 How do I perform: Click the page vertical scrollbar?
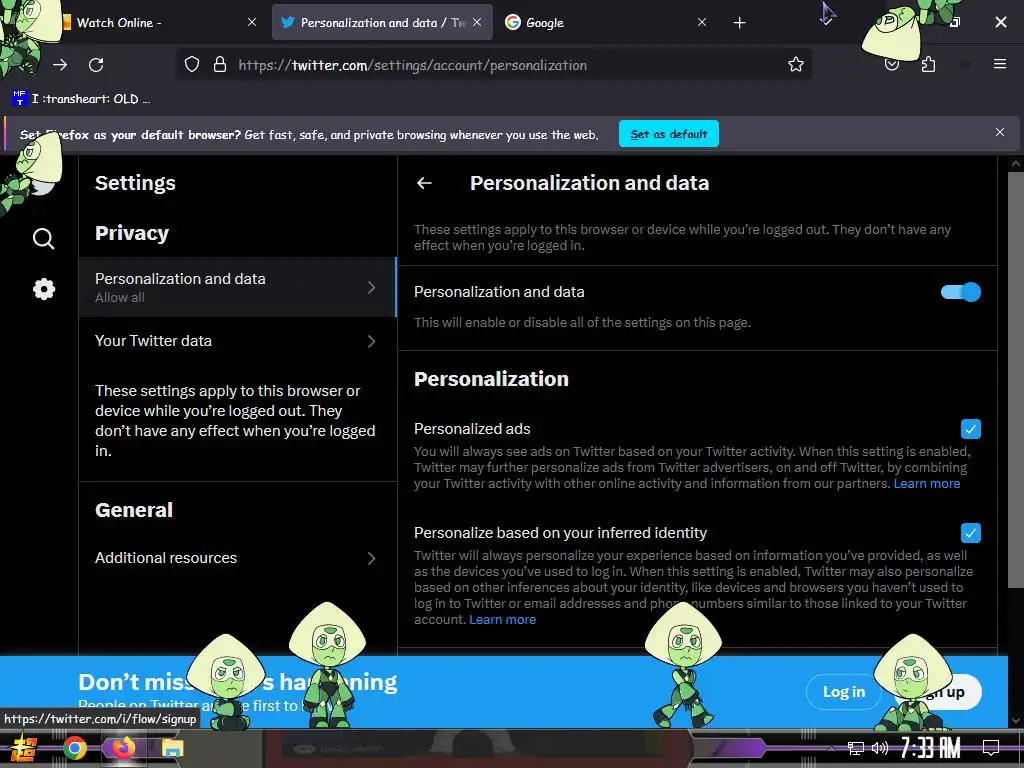[1016, 379]
